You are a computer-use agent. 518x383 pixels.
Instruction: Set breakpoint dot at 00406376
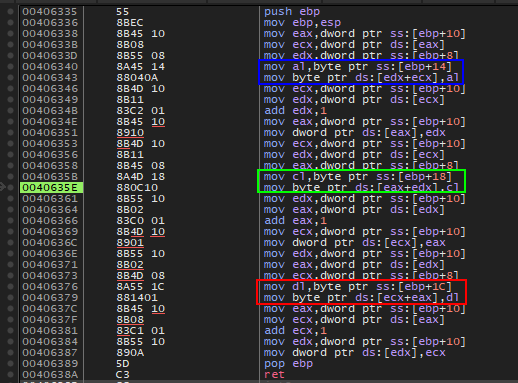pos(10,287)
